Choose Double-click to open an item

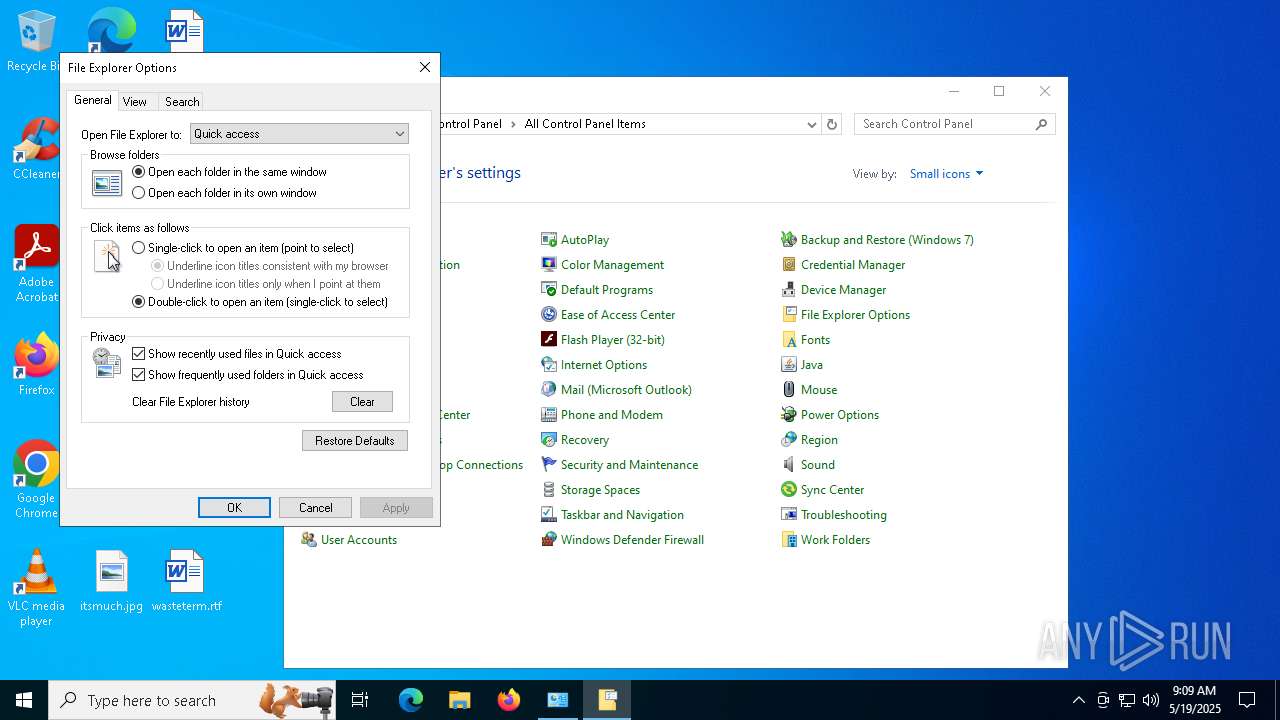point(139,302)
